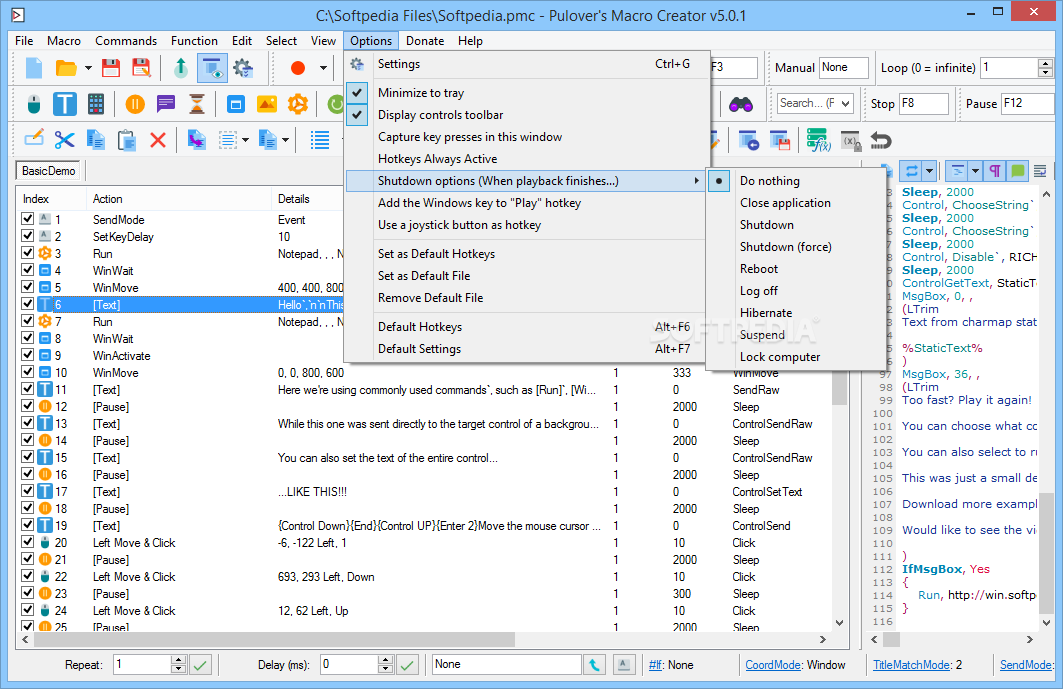Insert window command blue icon
1063x689 pixels.
pos(235,104)
